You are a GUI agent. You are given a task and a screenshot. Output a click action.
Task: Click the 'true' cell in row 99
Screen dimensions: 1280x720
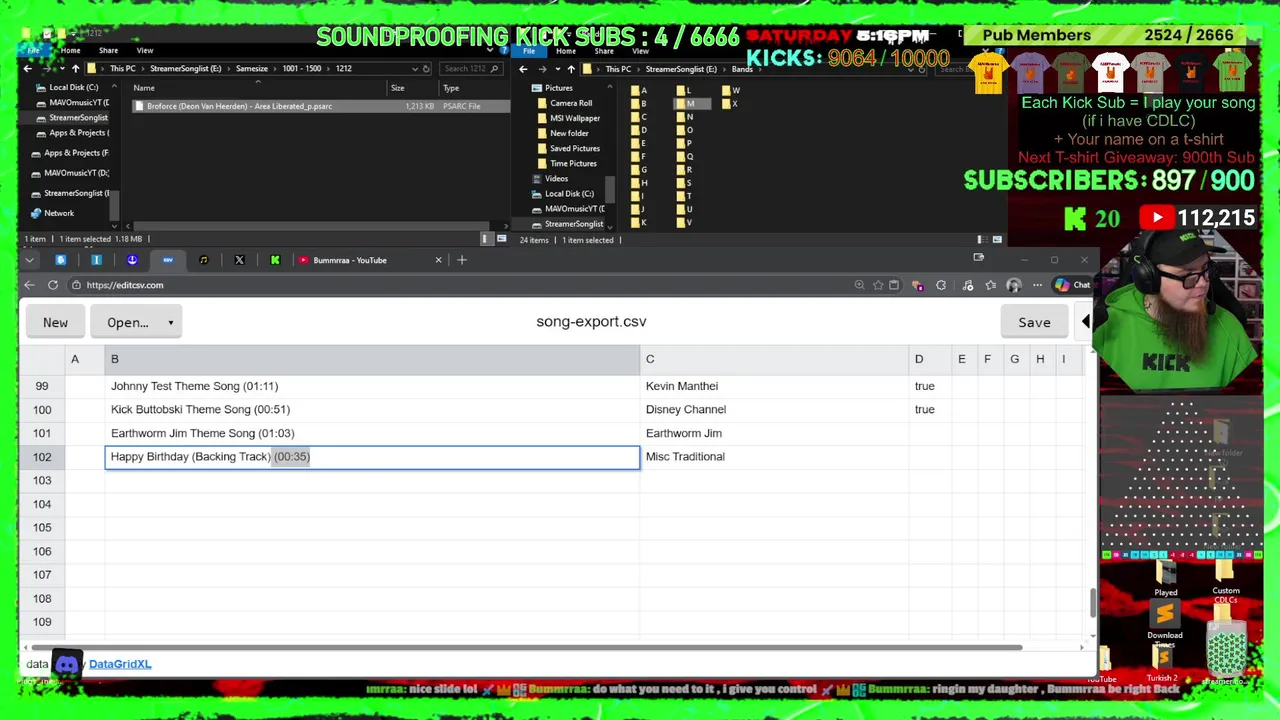tap(928, 386)
